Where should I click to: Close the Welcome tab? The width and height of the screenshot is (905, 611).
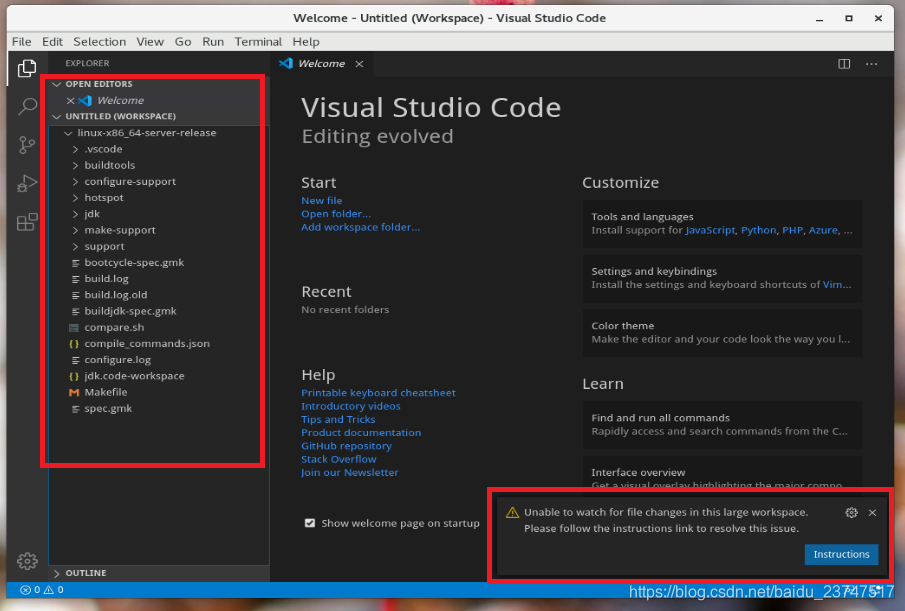(x=359, y=64)
